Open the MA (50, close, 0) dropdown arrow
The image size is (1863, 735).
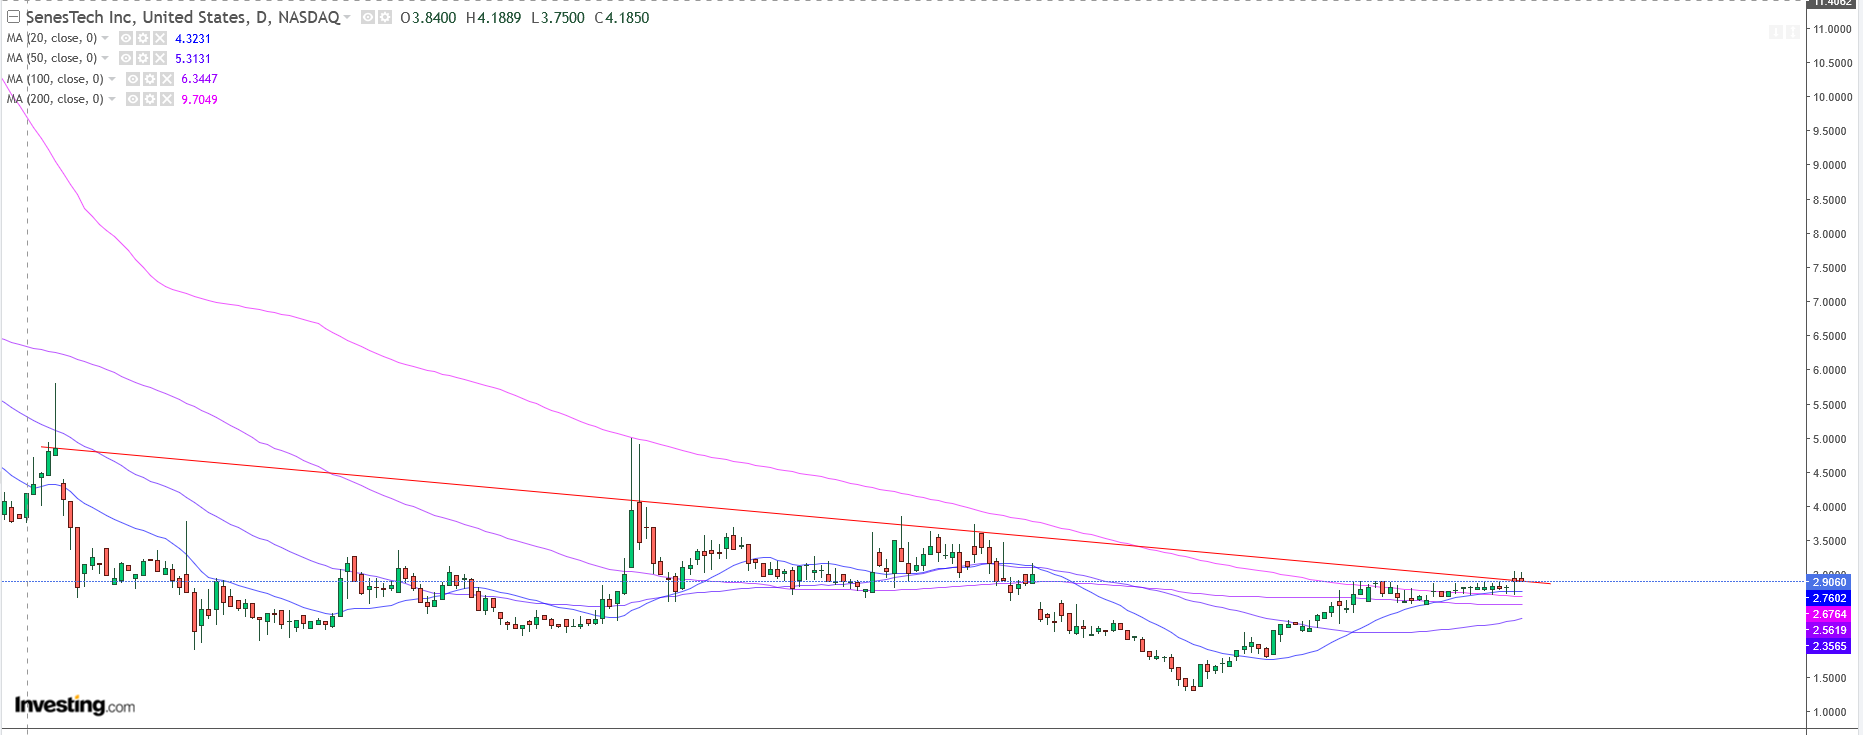(105, 58)
